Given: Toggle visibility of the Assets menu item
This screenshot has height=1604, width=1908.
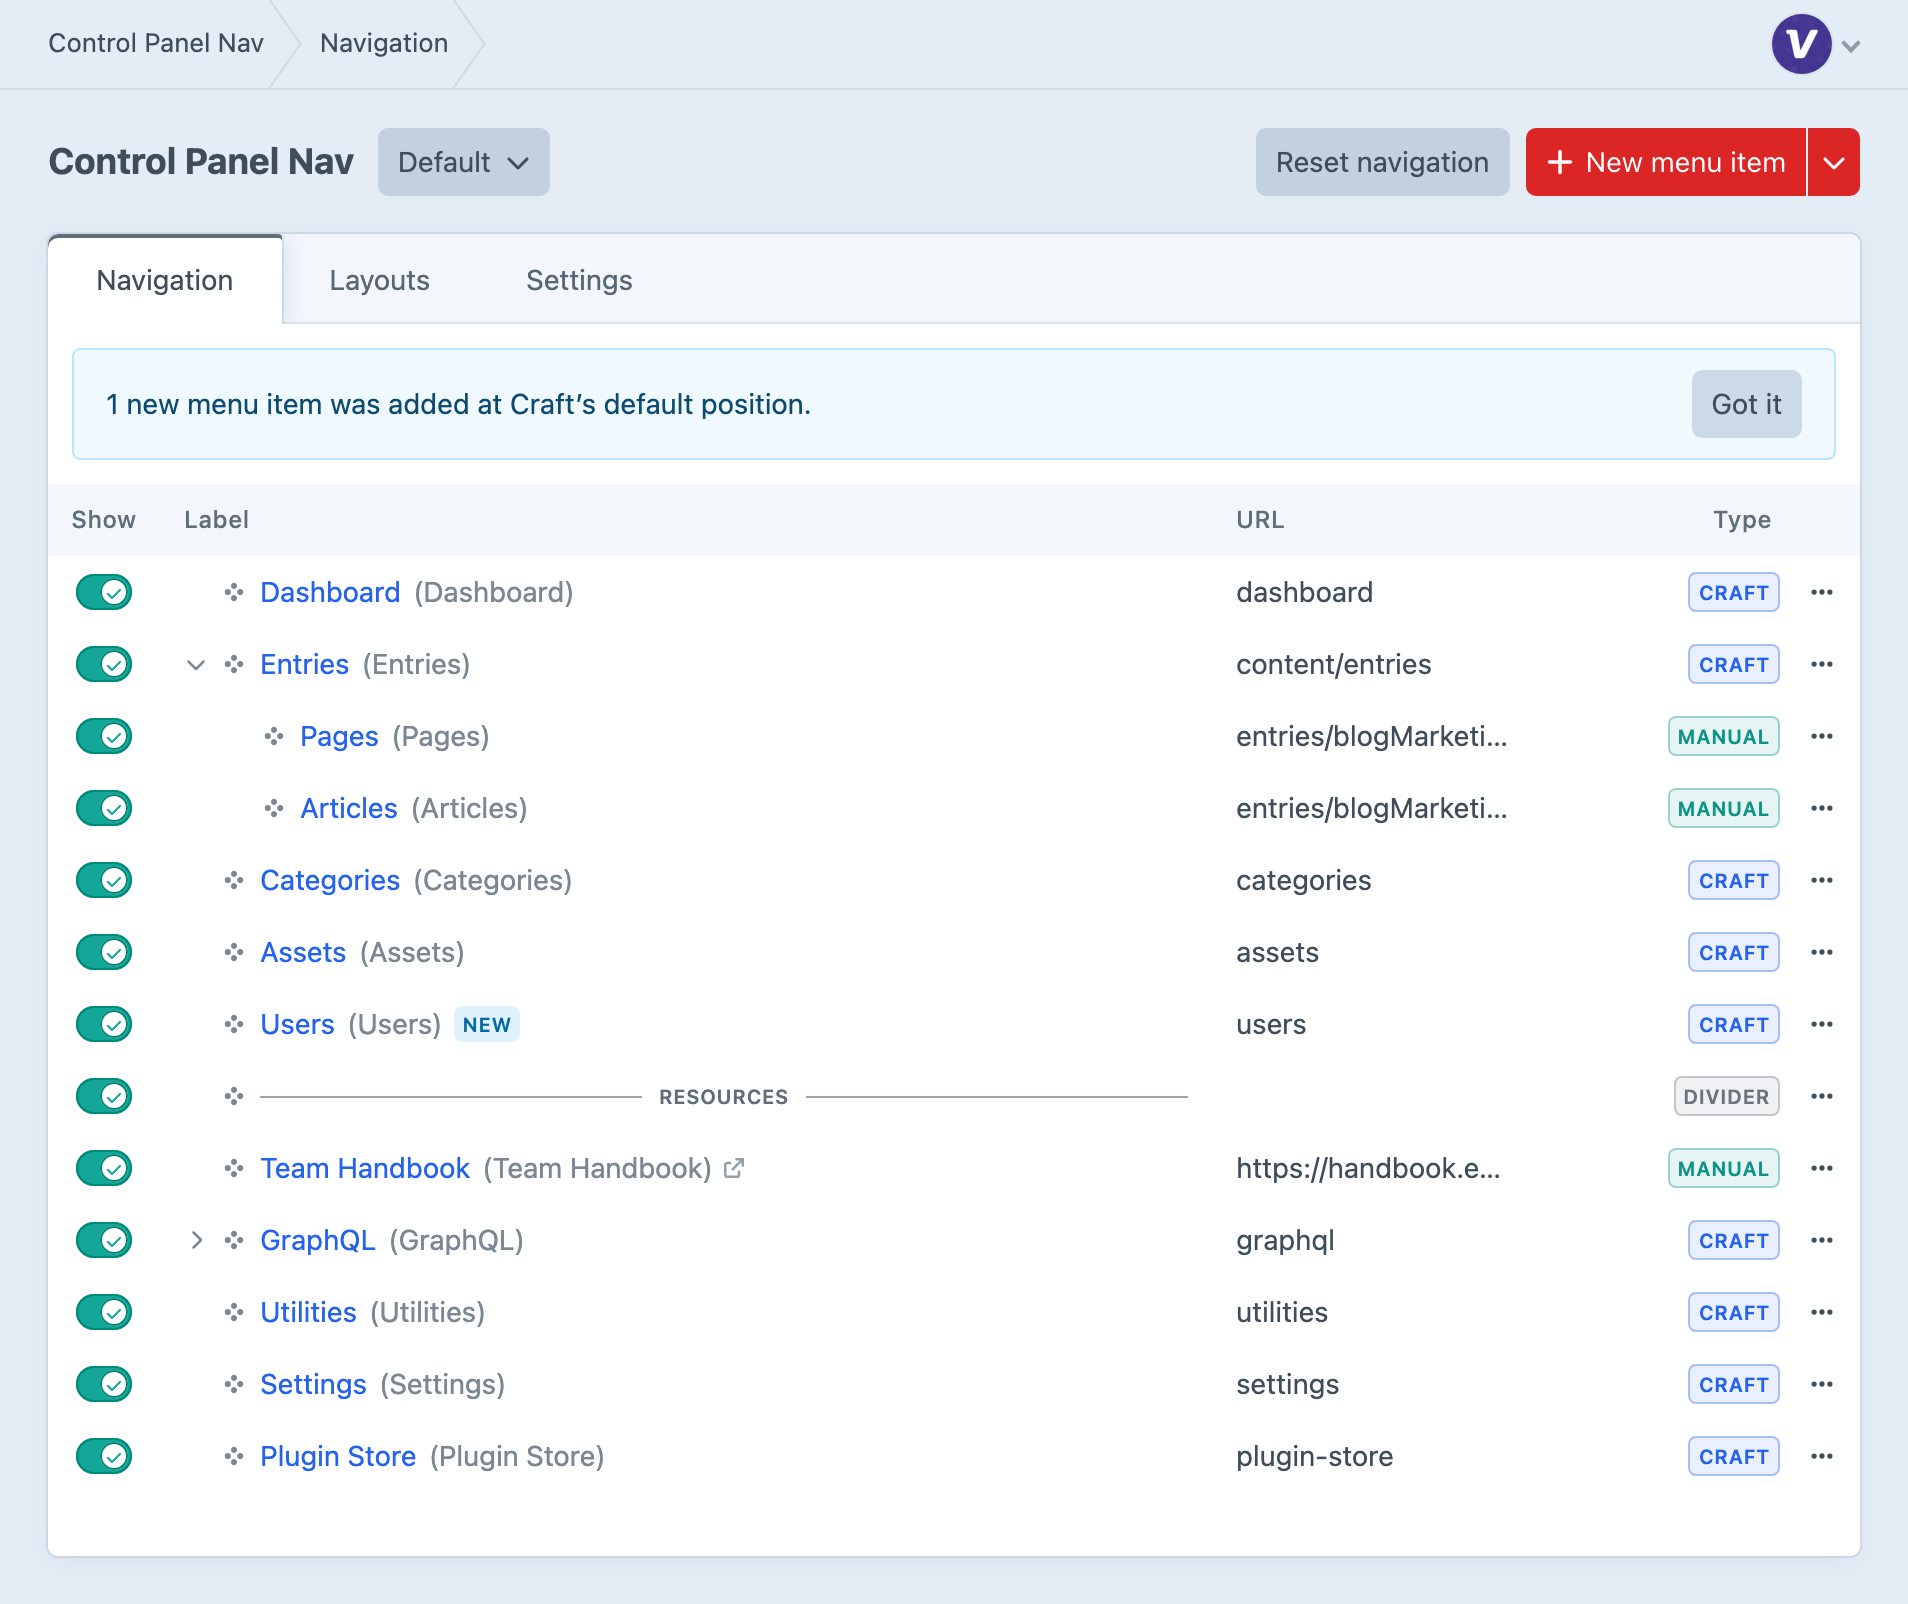Looking at the screenshot, I should (104, 952).
